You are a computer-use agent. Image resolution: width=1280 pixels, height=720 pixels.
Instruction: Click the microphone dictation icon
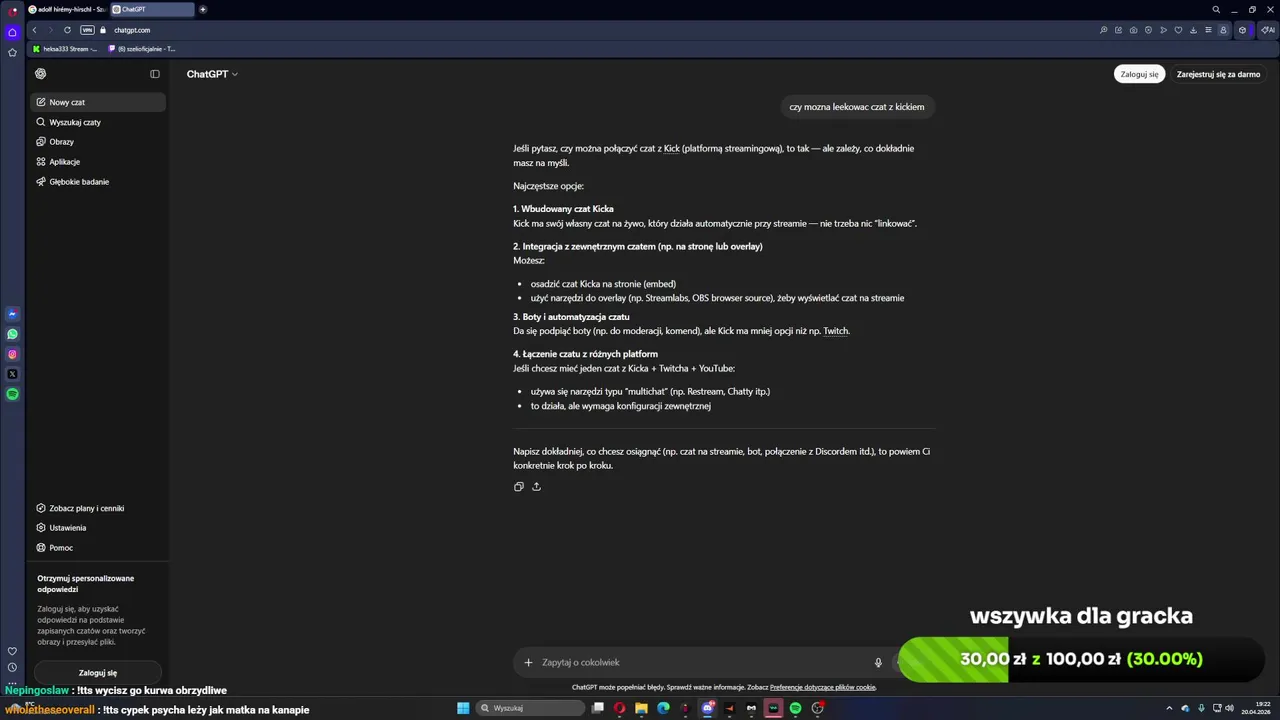(x=878, y=662)
